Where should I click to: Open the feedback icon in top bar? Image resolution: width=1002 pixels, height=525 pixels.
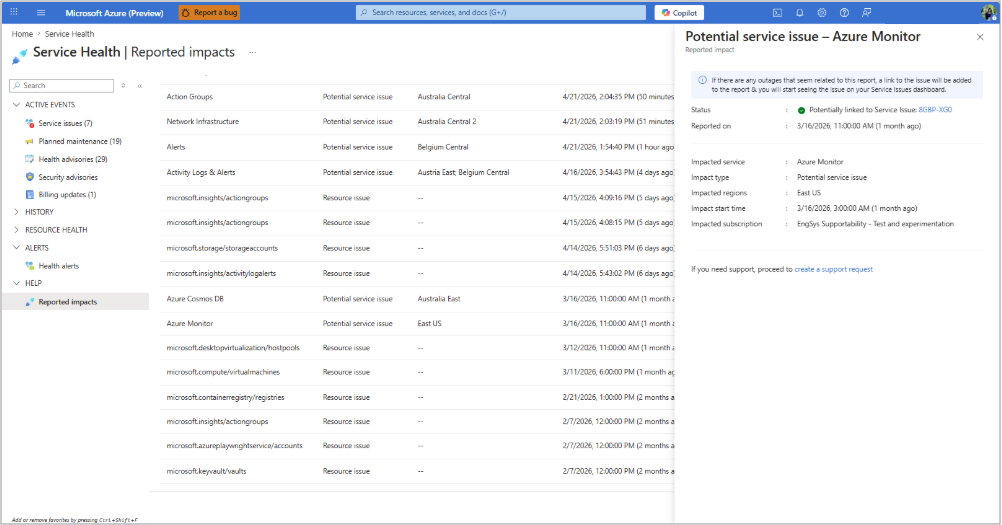click(x=867, y=12)
